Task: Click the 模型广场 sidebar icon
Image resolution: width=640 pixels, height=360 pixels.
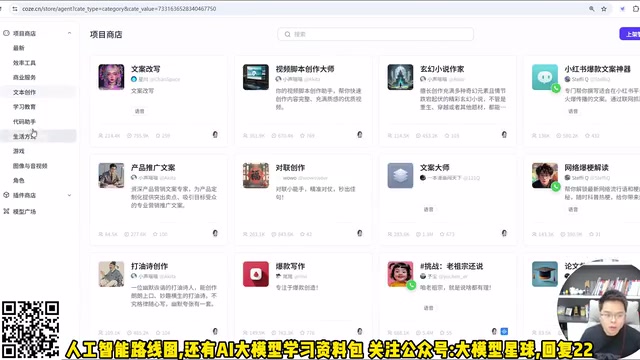Action: tap(6, 211)
